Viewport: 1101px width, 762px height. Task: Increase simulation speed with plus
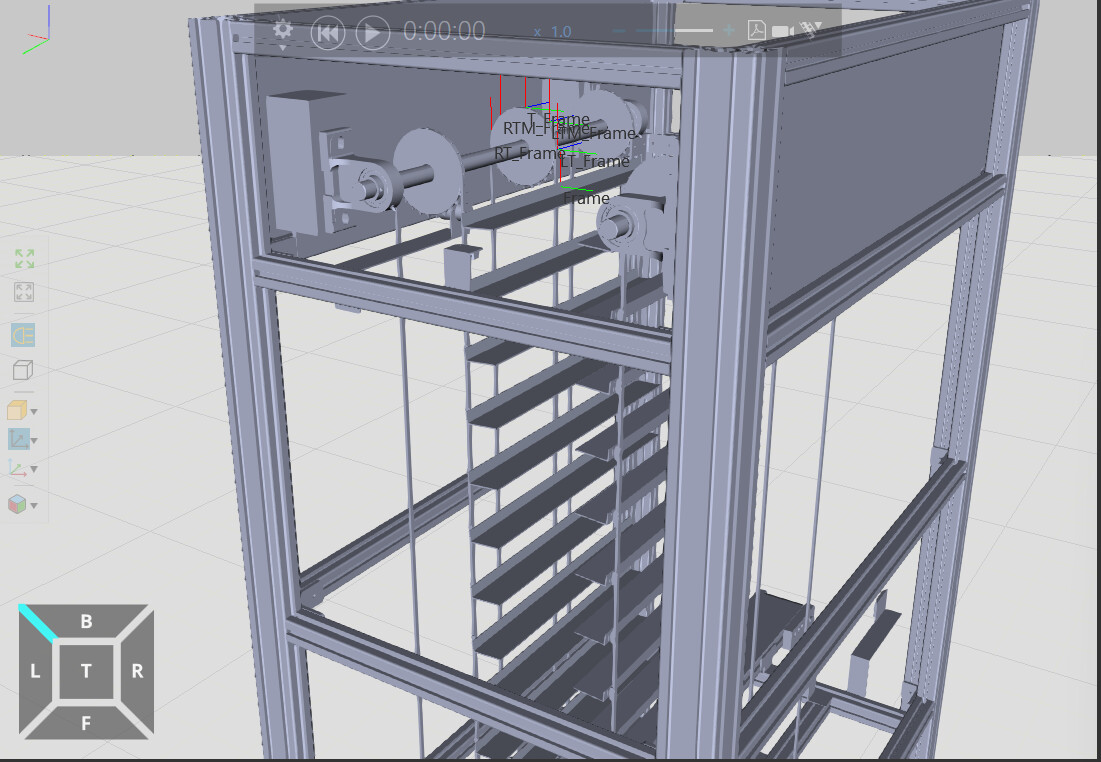click(729, 31)
